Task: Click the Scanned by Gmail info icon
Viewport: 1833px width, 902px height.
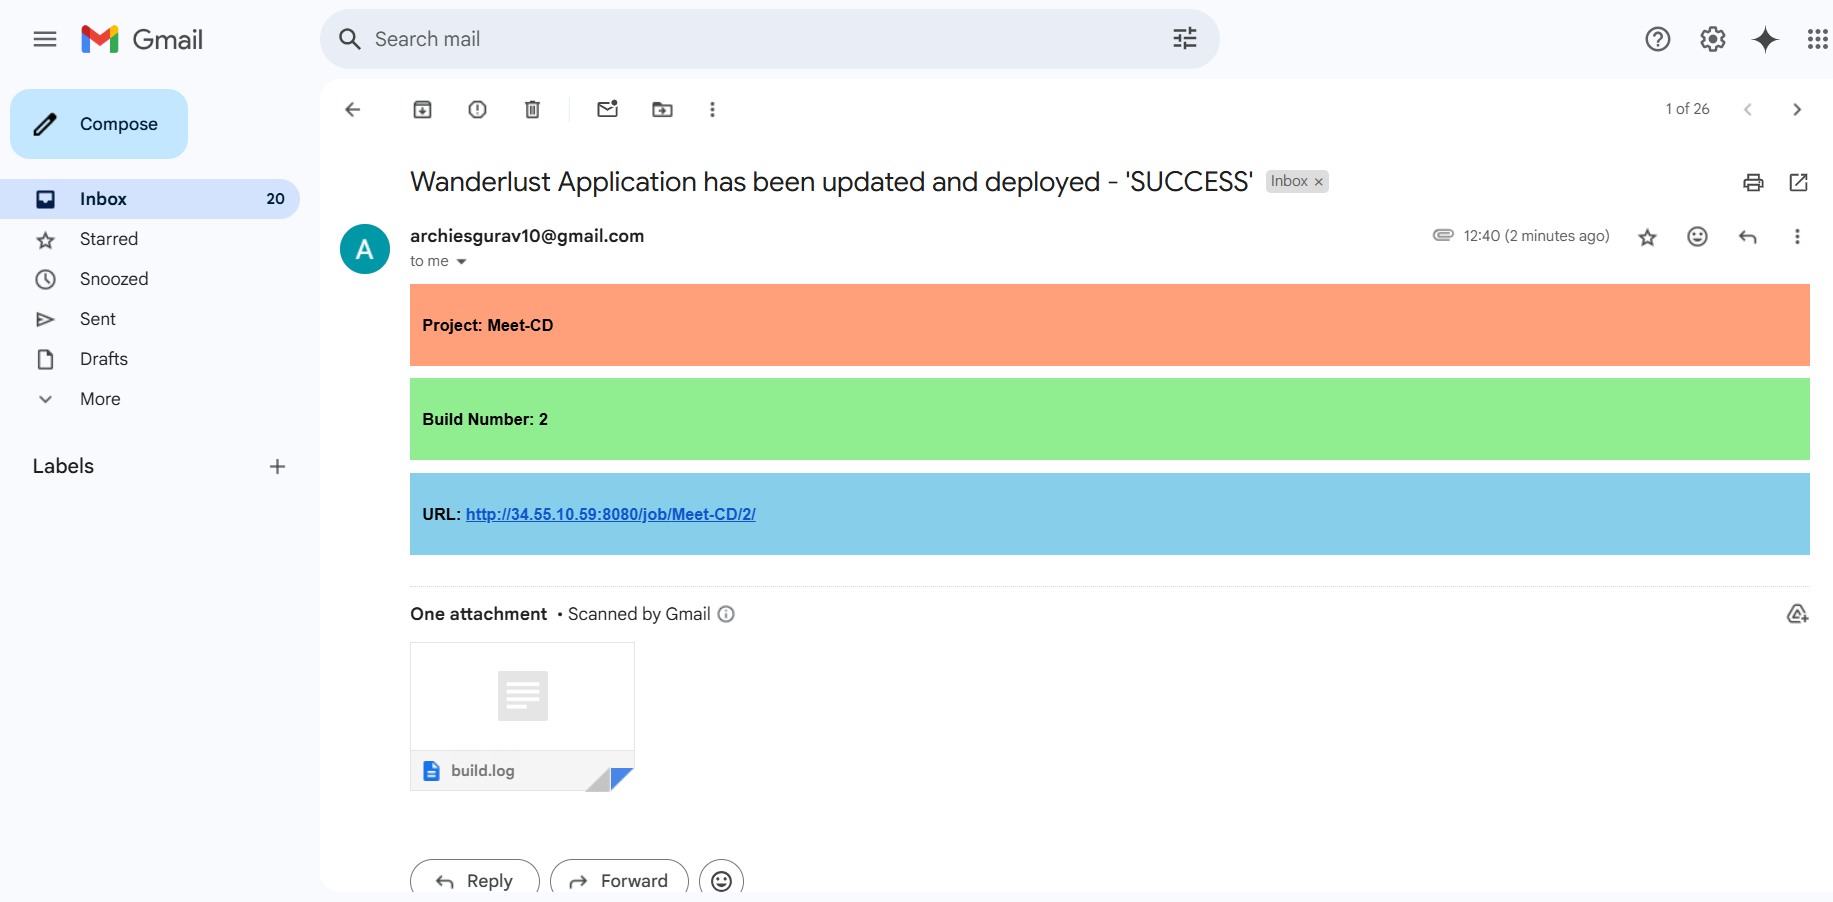Action: pyautogui.click(x=727, y=614)
